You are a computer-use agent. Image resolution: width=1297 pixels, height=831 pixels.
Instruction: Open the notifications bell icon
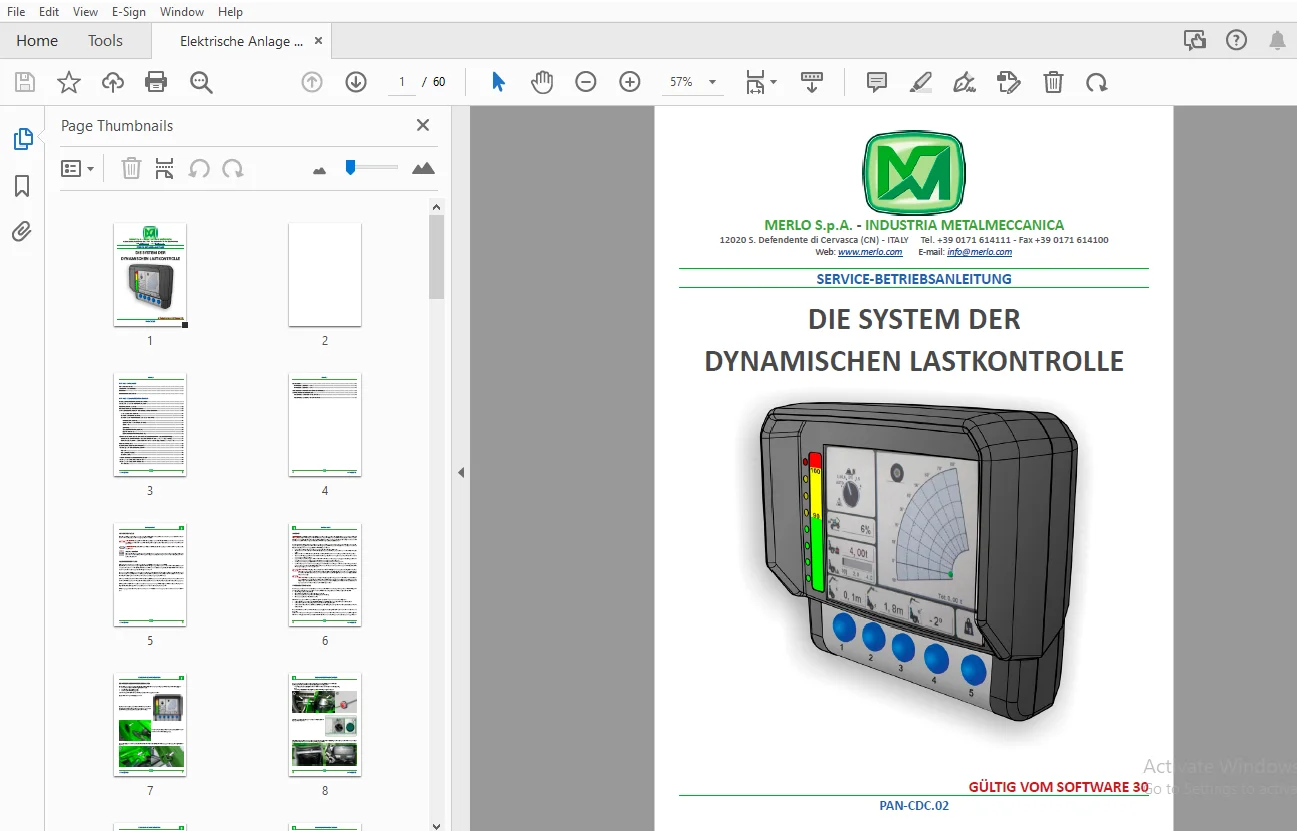point(1277,40)
